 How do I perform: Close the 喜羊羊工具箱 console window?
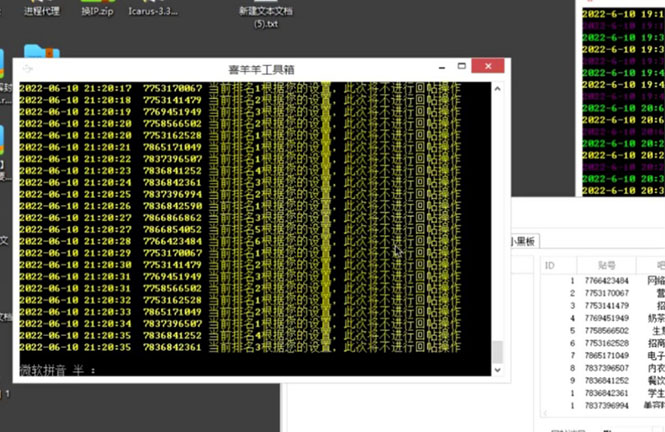pos(487,68)
